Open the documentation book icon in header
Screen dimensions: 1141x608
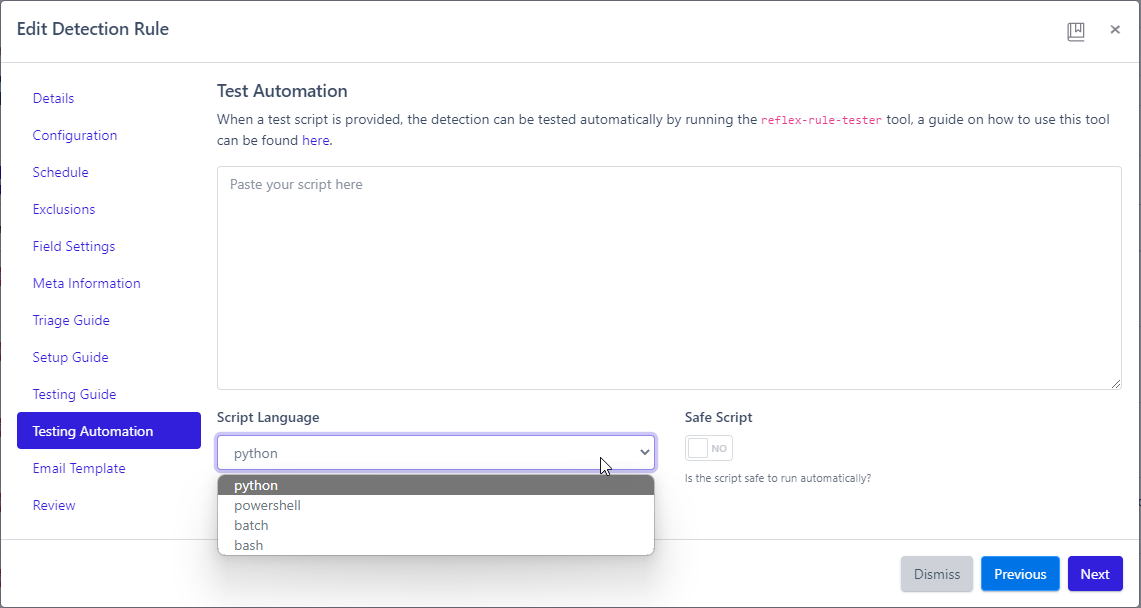[x=1076, y=31]
